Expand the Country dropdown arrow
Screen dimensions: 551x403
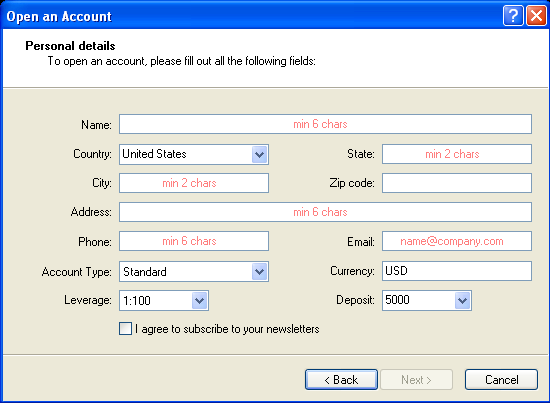[260, 154]
